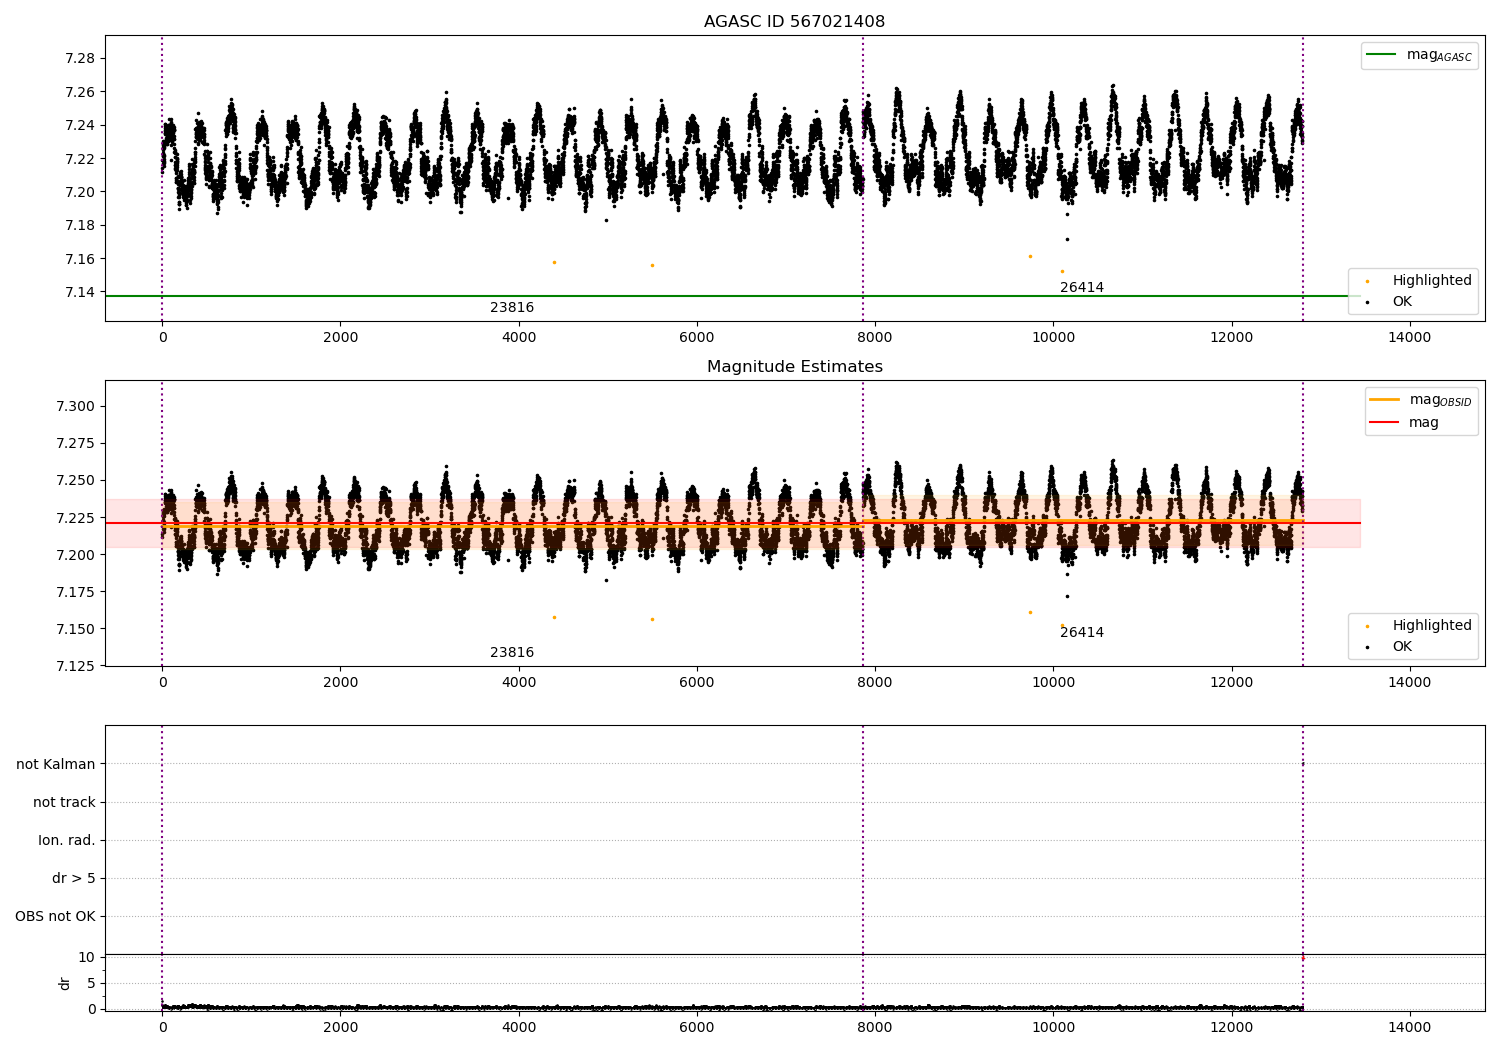This screenshot has height=1050, width=1500.
Task: Select the mag OBSID legend entry in middle plot
Action: (1420, 400)
